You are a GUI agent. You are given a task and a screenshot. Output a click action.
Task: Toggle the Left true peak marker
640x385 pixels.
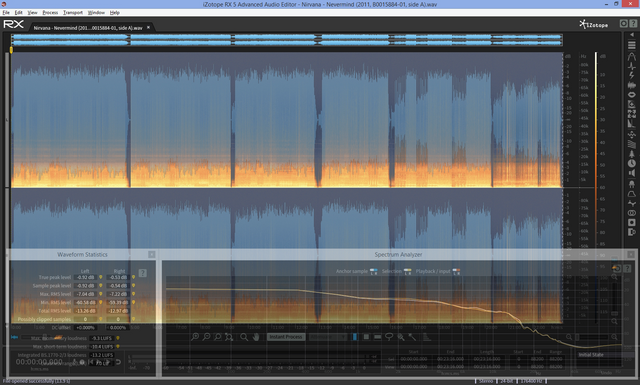click(100, 277)
